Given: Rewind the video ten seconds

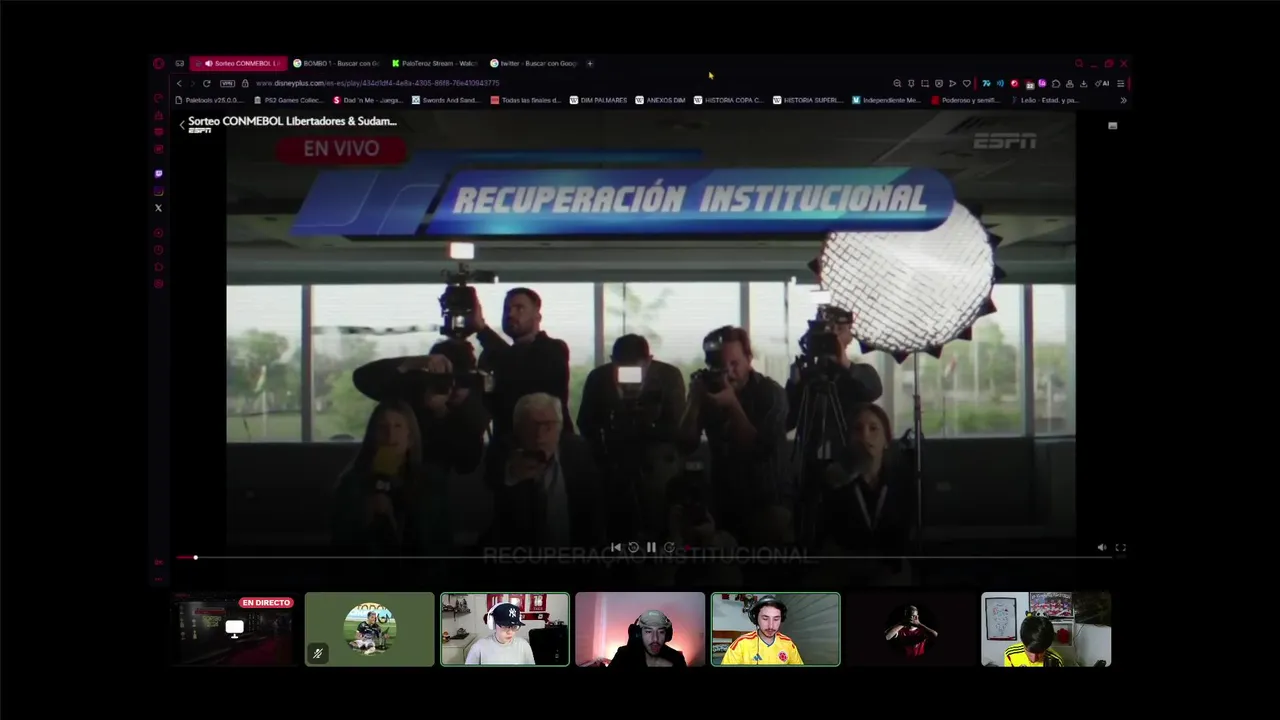Looking at the screenshot, I should coord(633,547).
